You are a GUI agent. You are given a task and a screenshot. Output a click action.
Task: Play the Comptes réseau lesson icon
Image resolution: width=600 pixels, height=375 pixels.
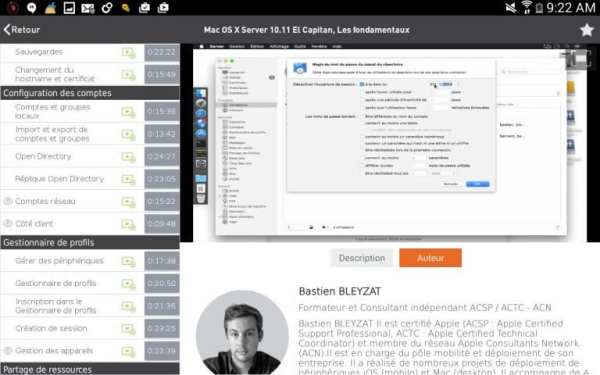(x=129, y=202)
